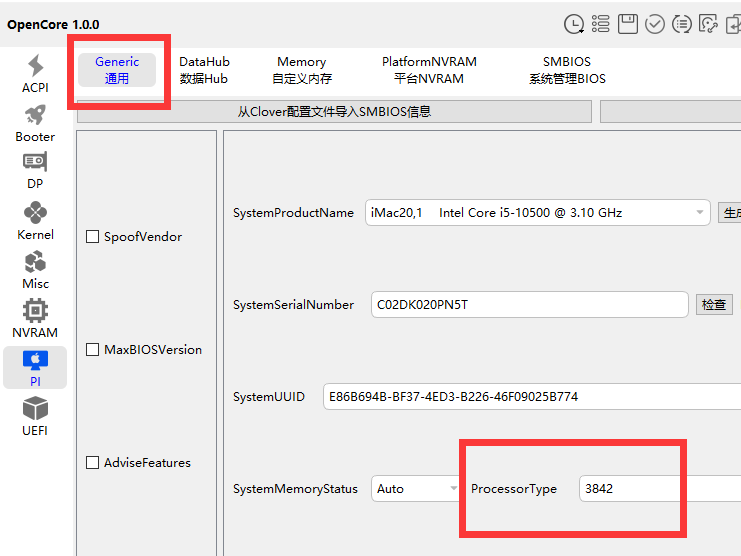Switch to the SMBIOS tab
Viewport: 741px width, 556px height.
pyautogui.click(x=567, y=70)
